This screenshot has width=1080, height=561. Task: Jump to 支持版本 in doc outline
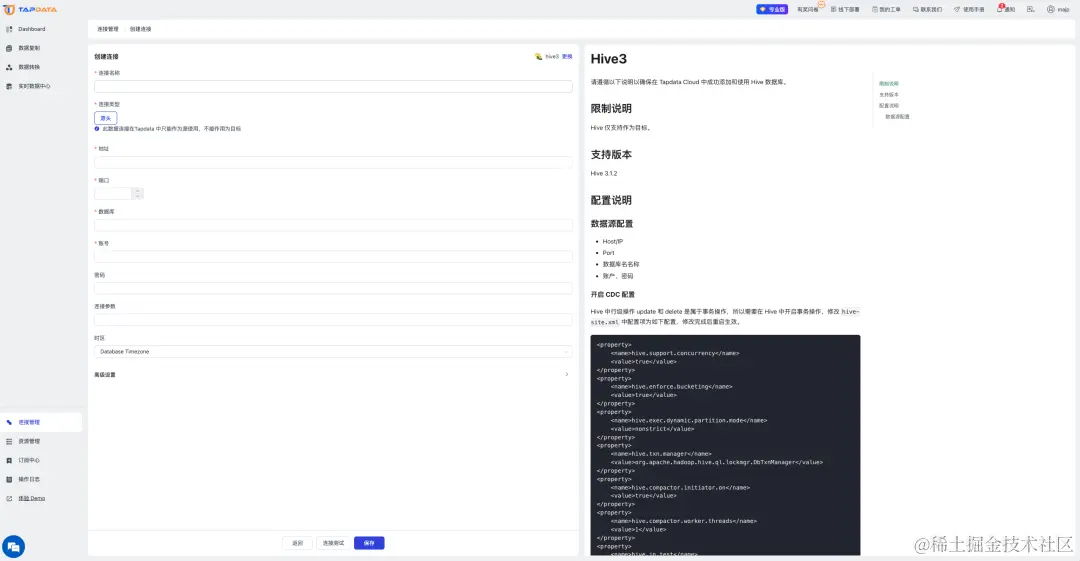[889, 94]
